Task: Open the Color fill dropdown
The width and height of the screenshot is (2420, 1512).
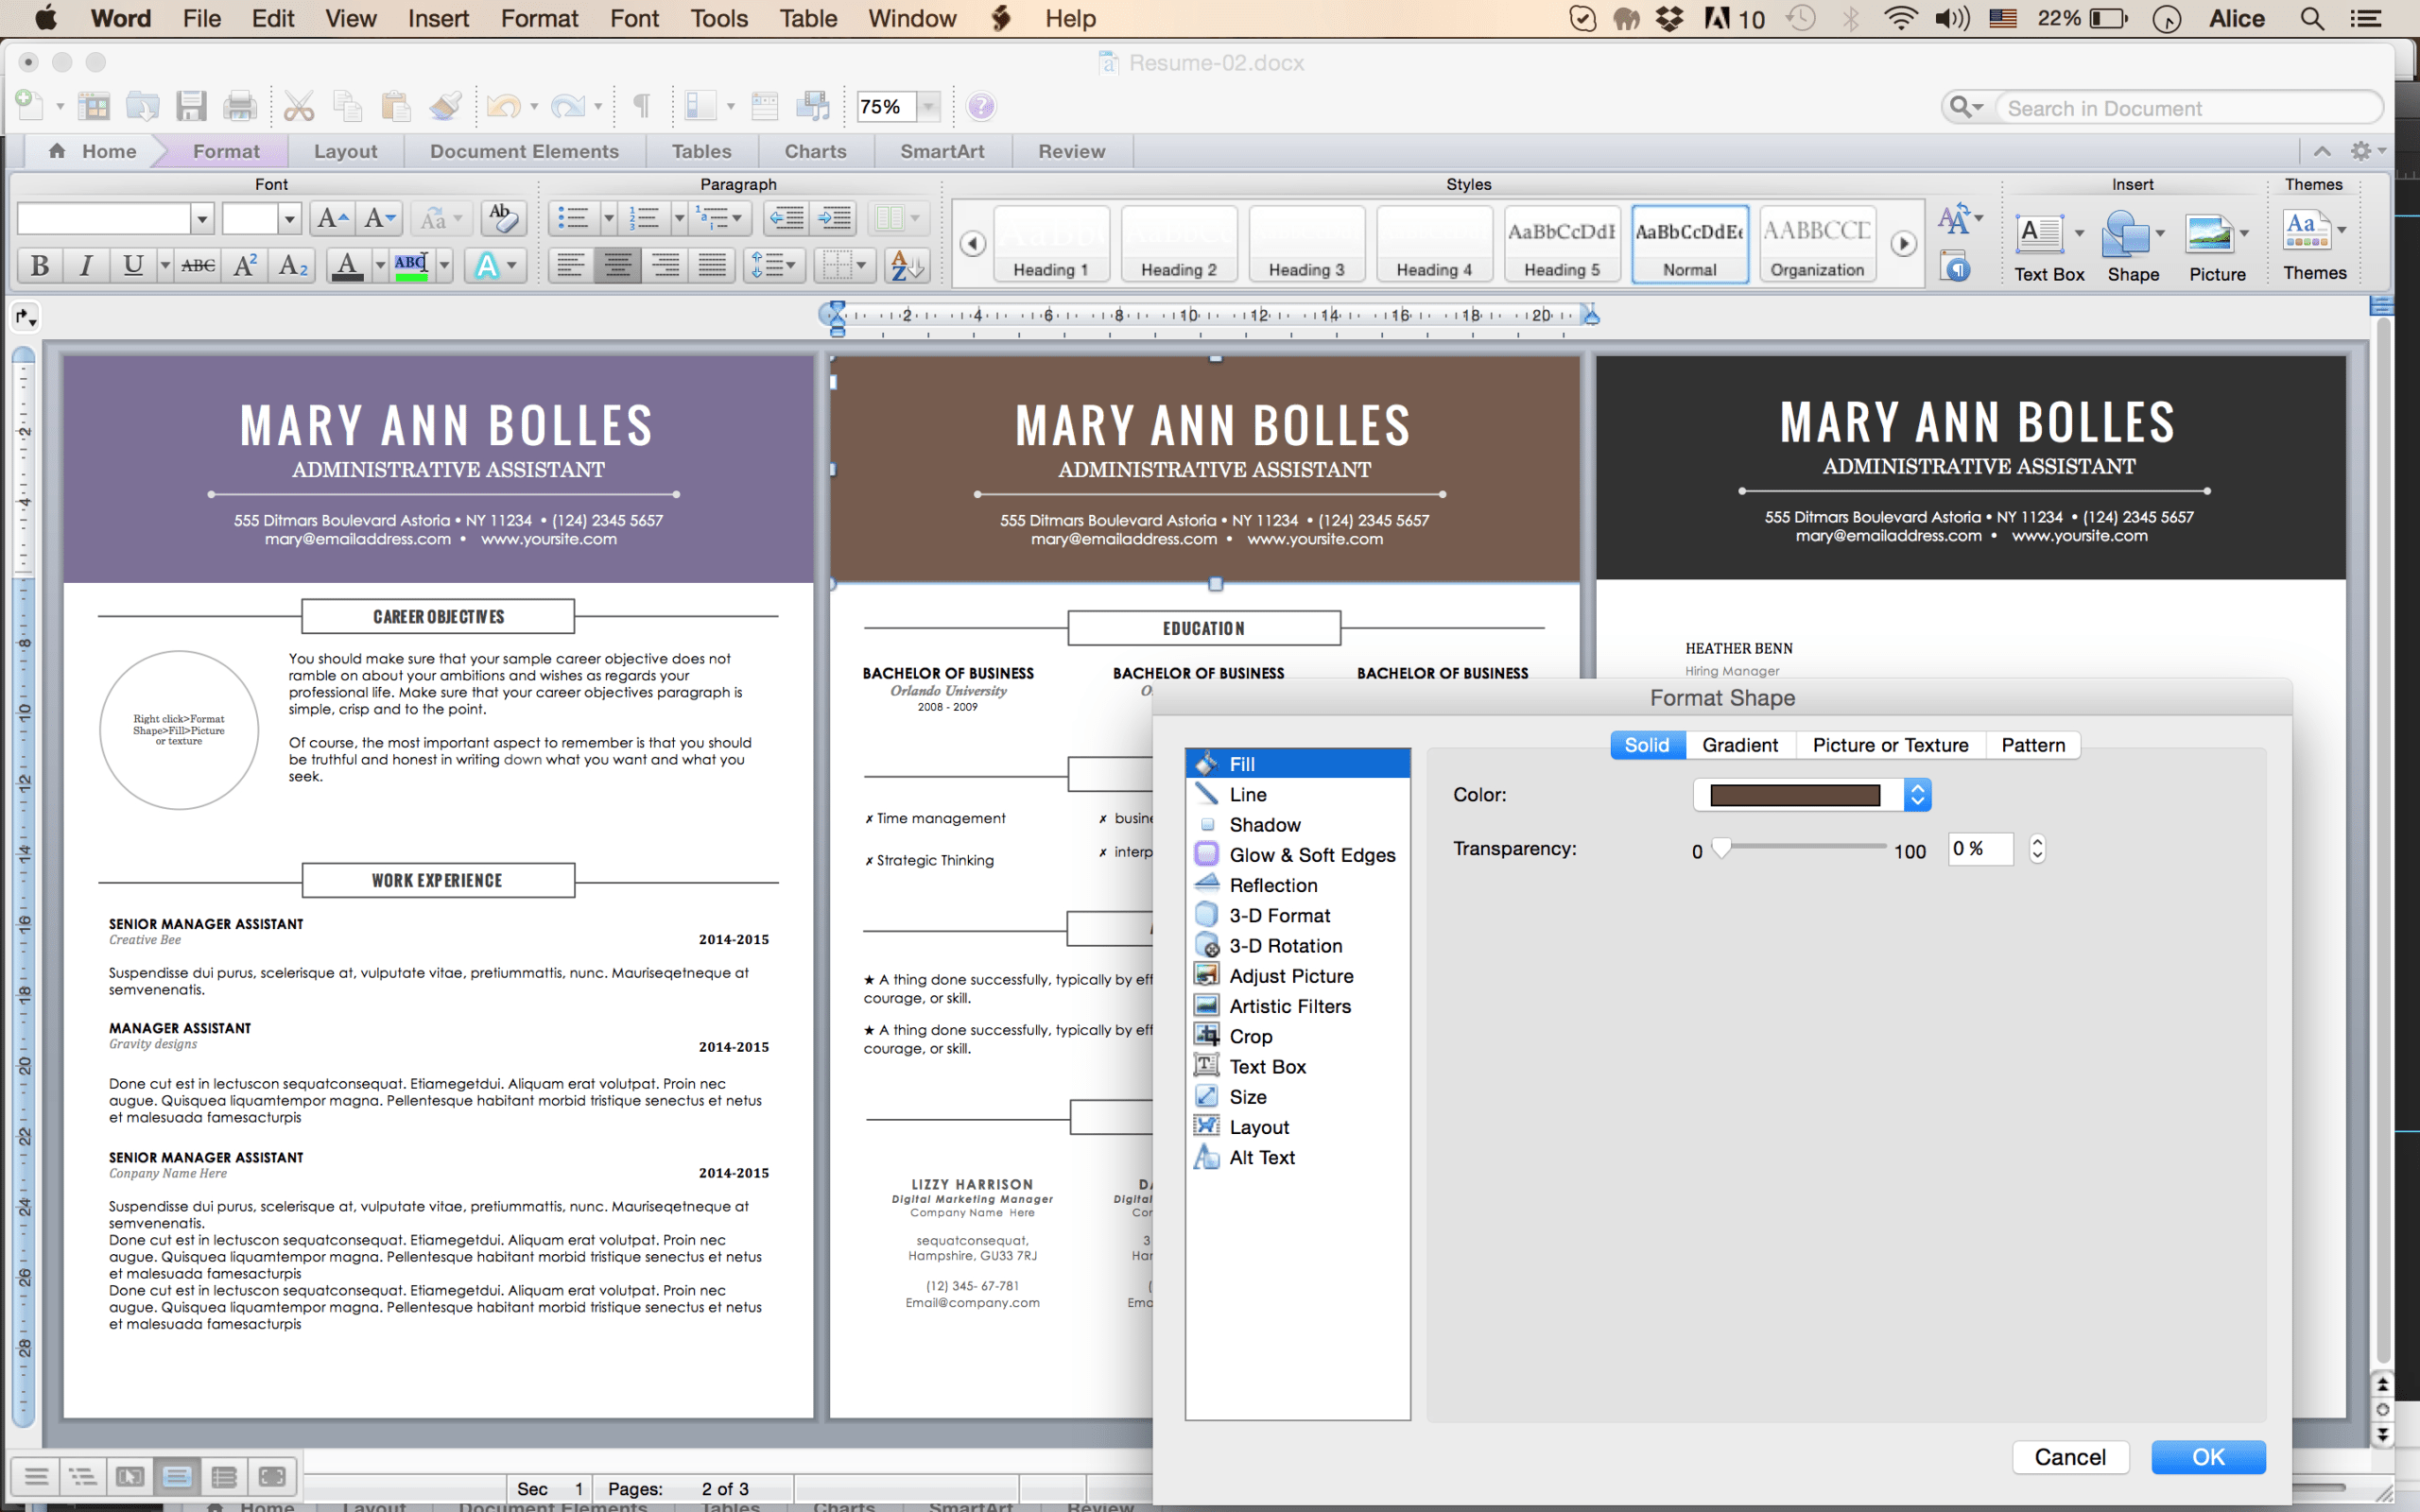Action: (x=1917, y=795)
